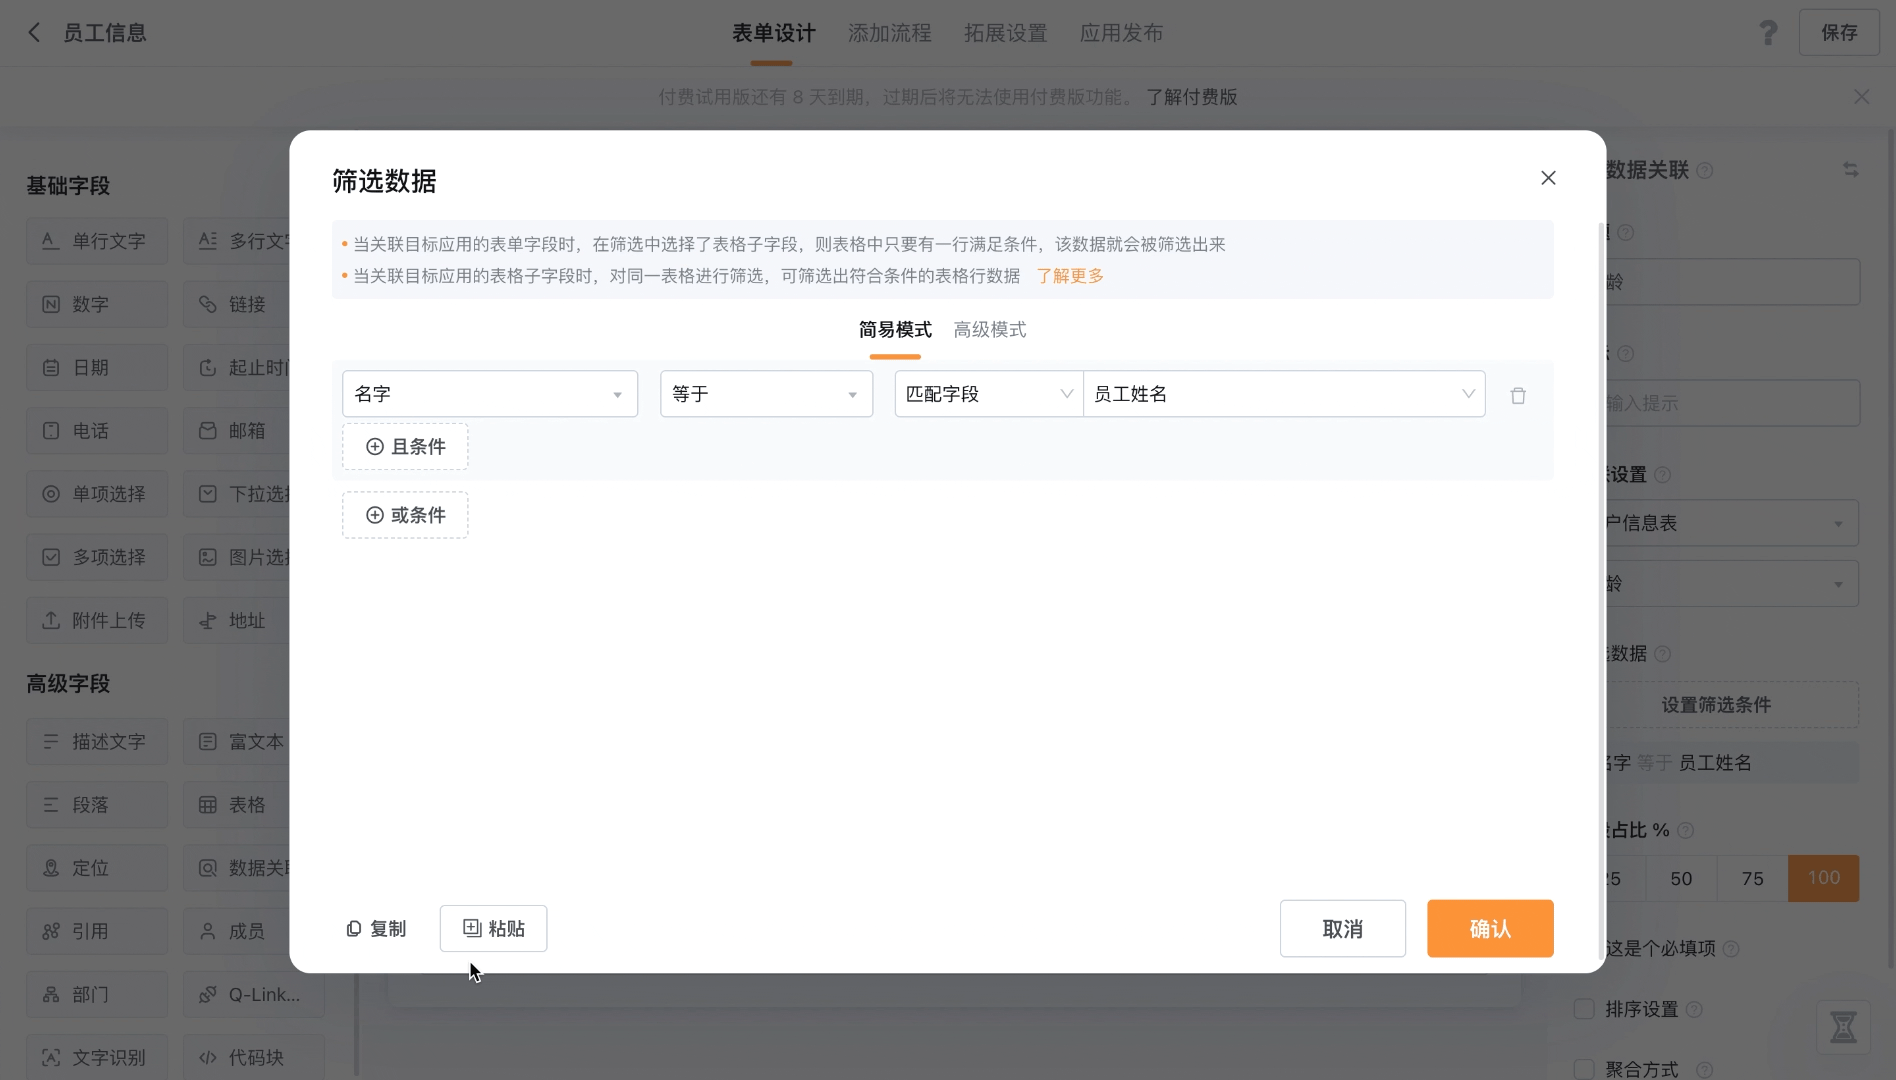Add a 邮箱 field
Image resolution: width=1896 pixels, height=1080 pixels.
[x=237, y=431]
